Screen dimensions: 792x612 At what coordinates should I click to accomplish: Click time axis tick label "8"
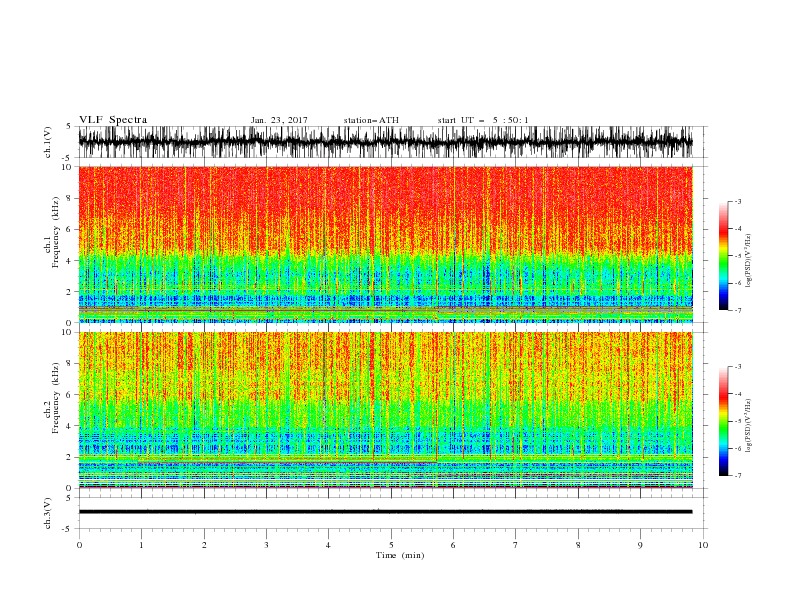(578, 545)
